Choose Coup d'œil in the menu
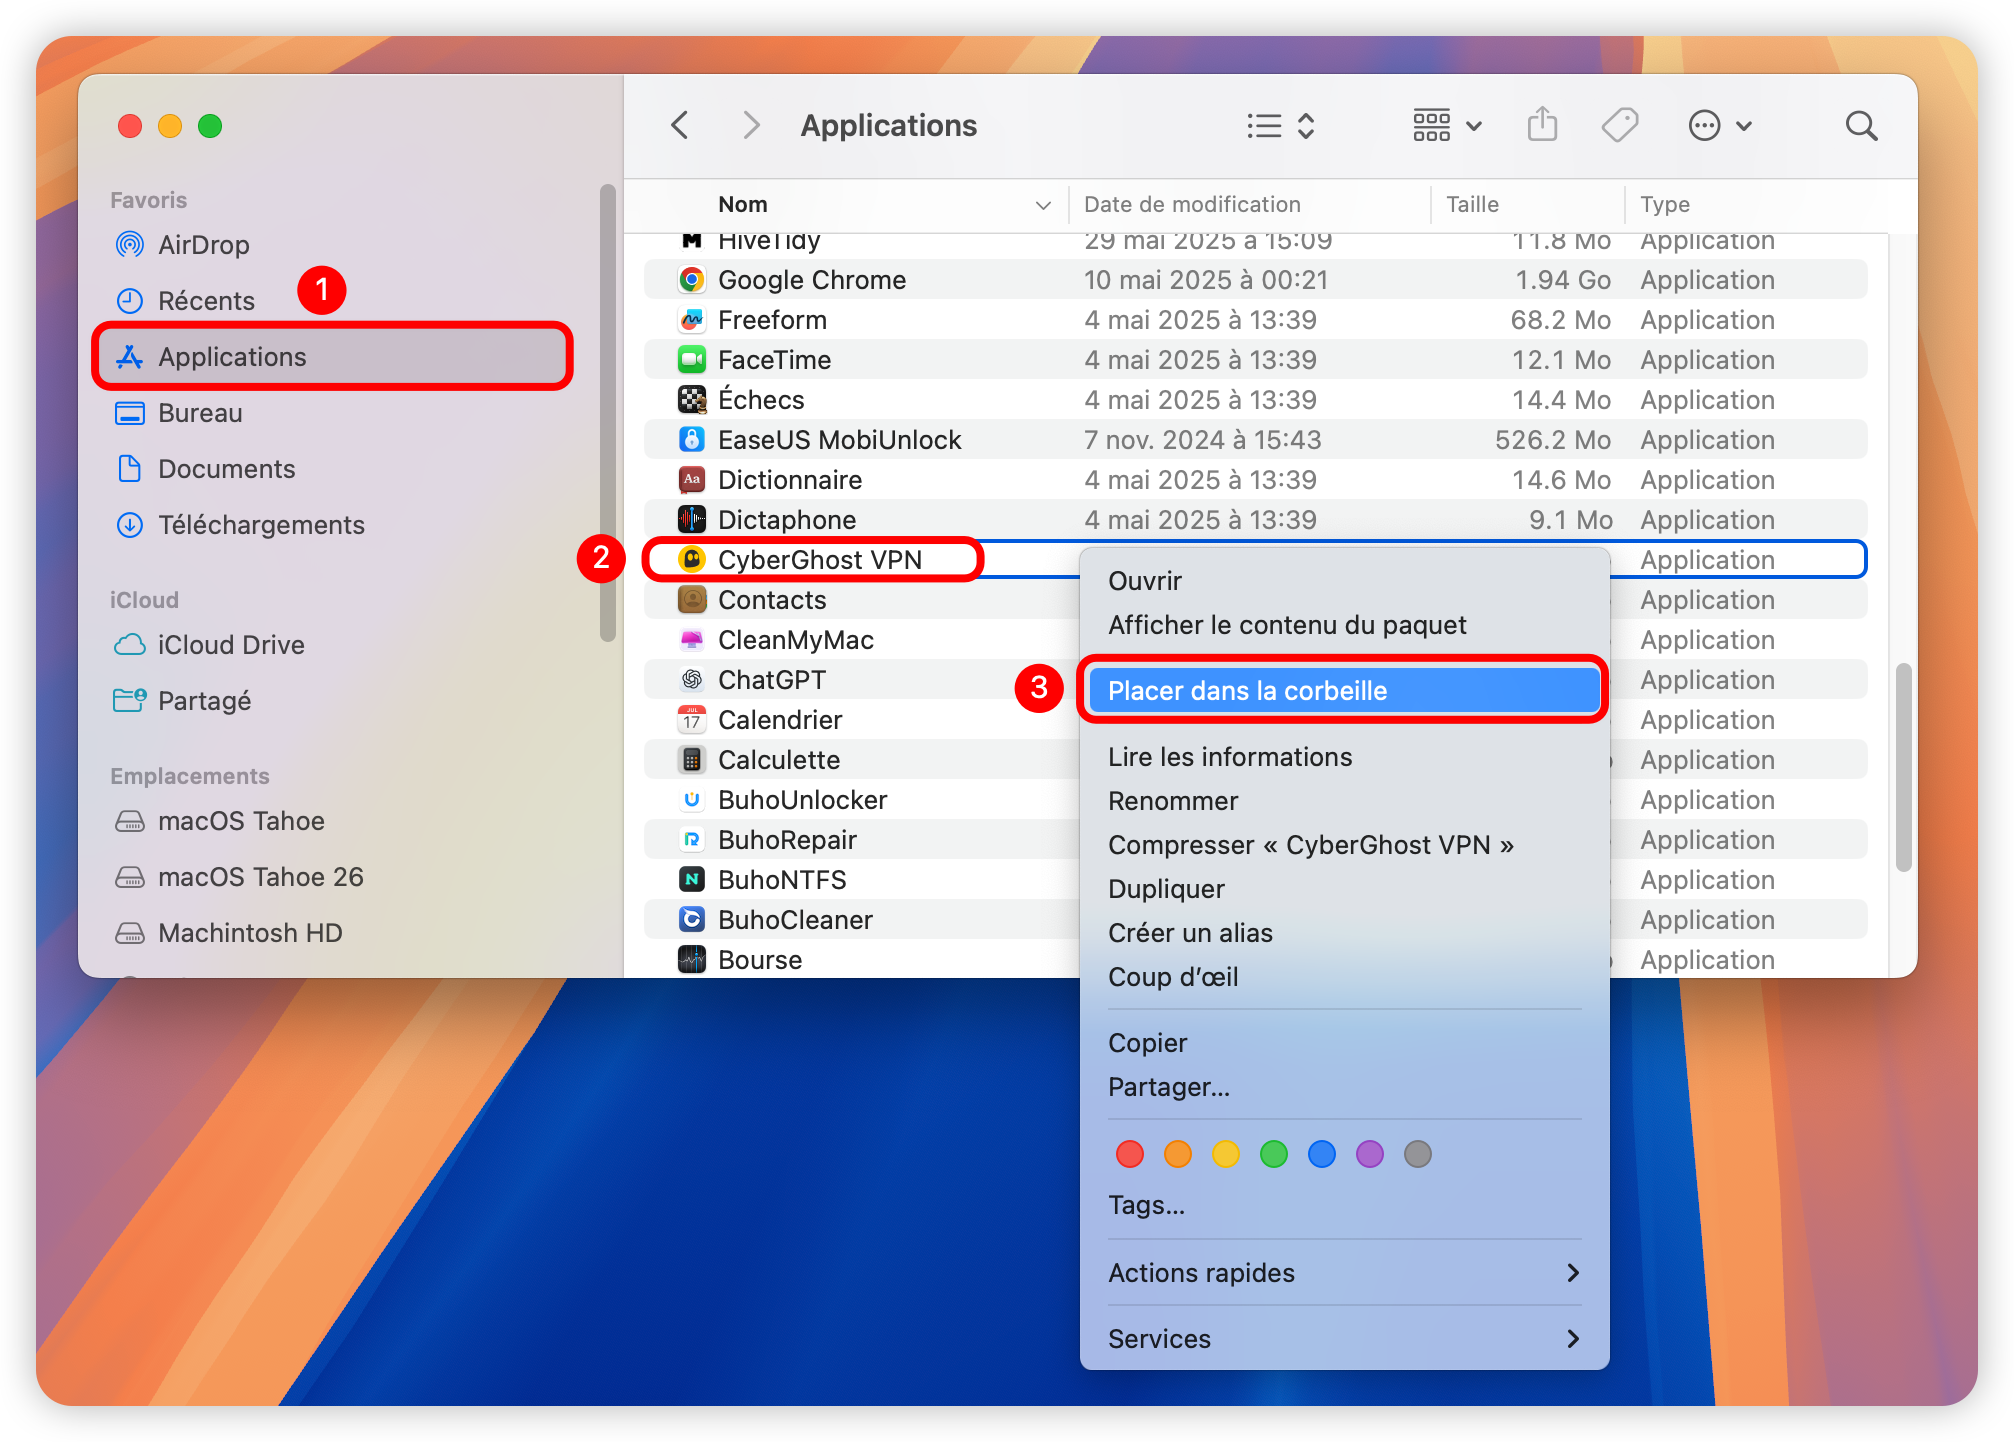The height and width of the screenshot is (1442, 2014). [1344, 977]
